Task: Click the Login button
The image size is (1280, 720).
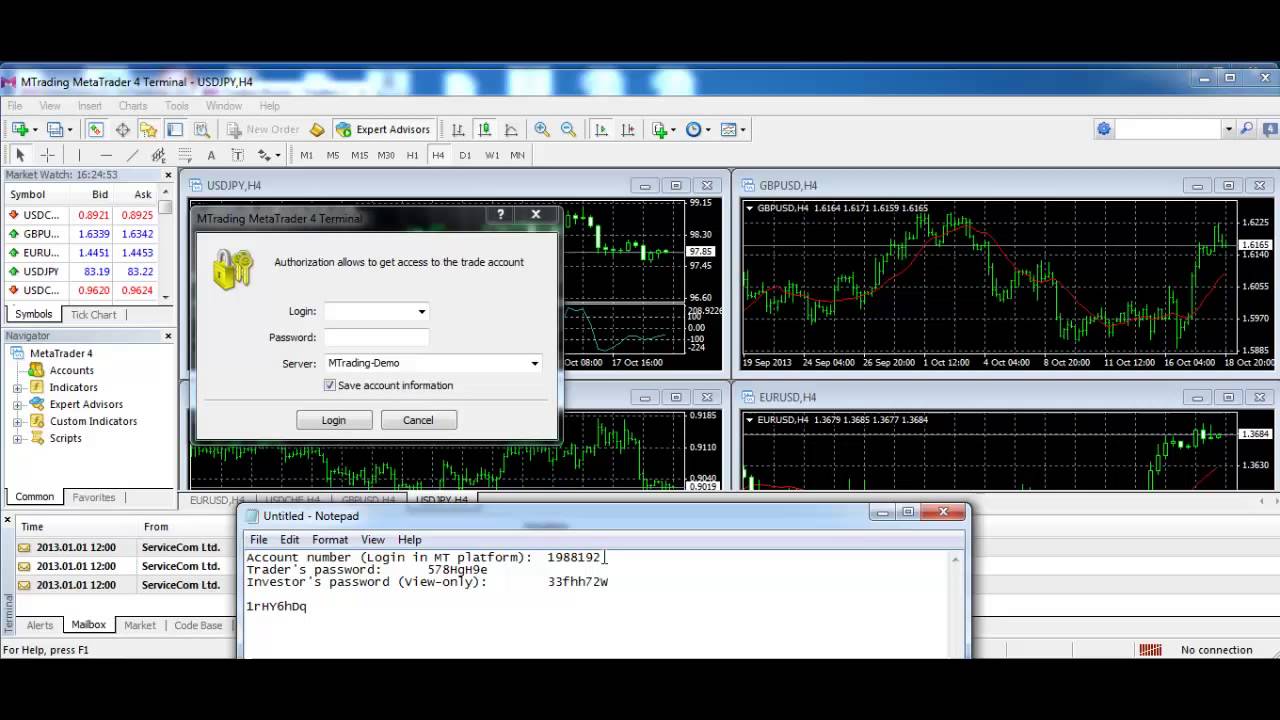Action: point(334,420)
